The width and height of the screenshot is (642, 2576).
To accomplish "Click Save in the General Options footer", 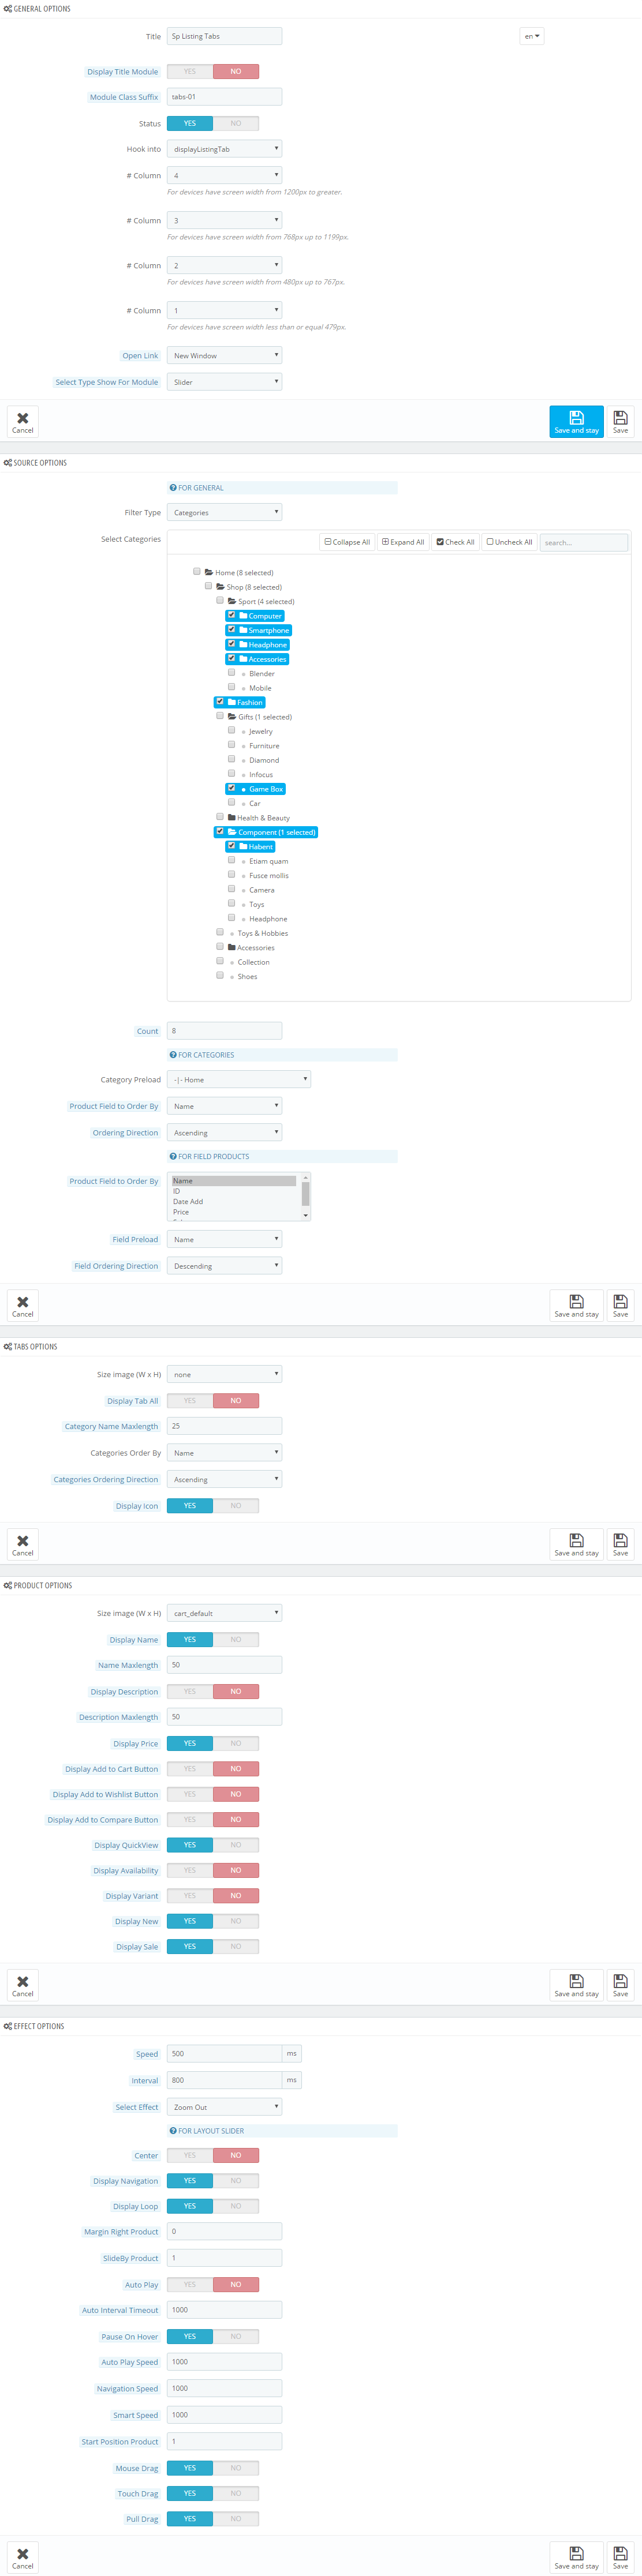I will coord(620,421).
